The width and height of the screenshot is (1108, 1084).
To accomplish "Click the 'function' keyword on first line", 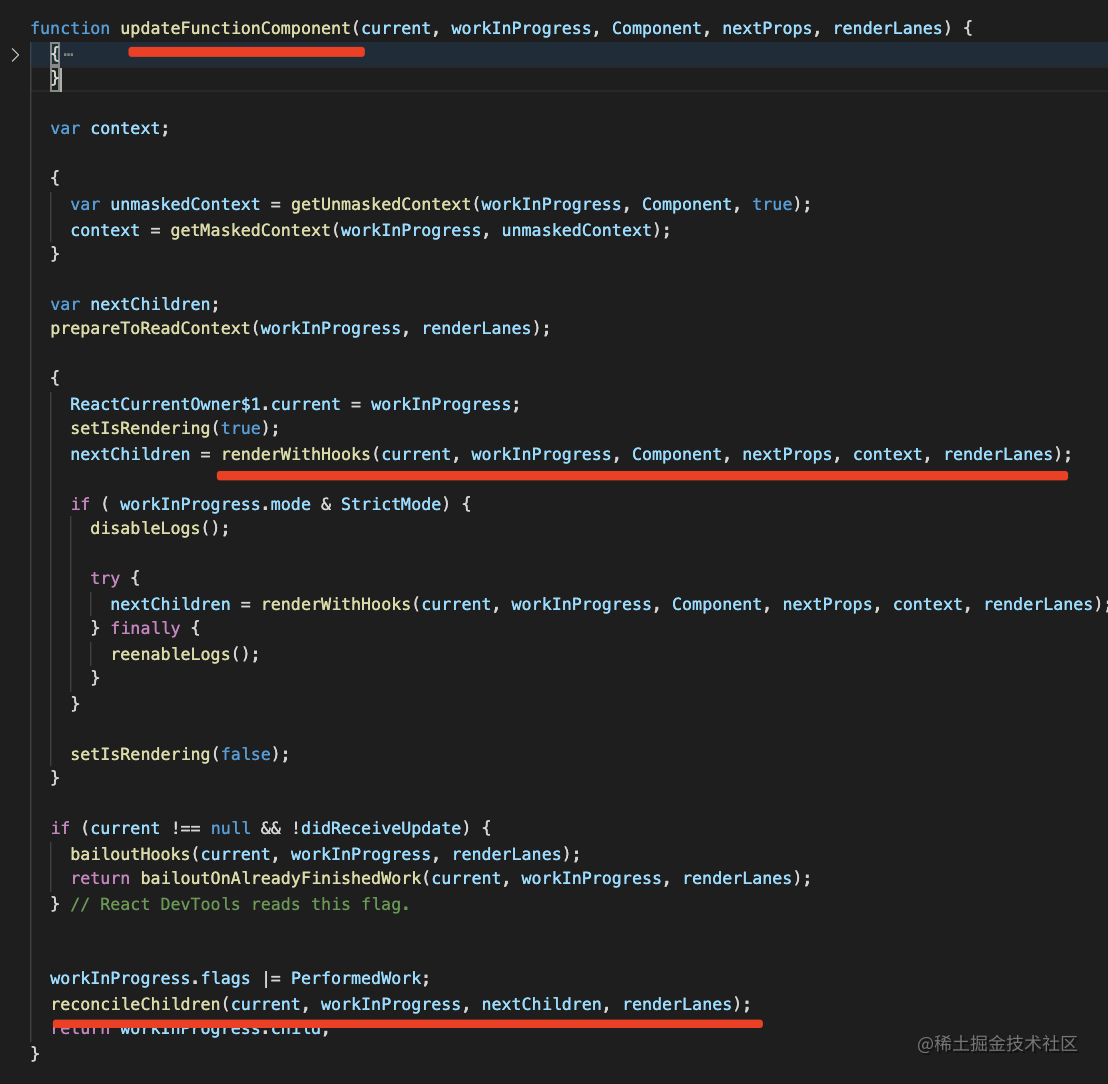I will click(70, 28).
